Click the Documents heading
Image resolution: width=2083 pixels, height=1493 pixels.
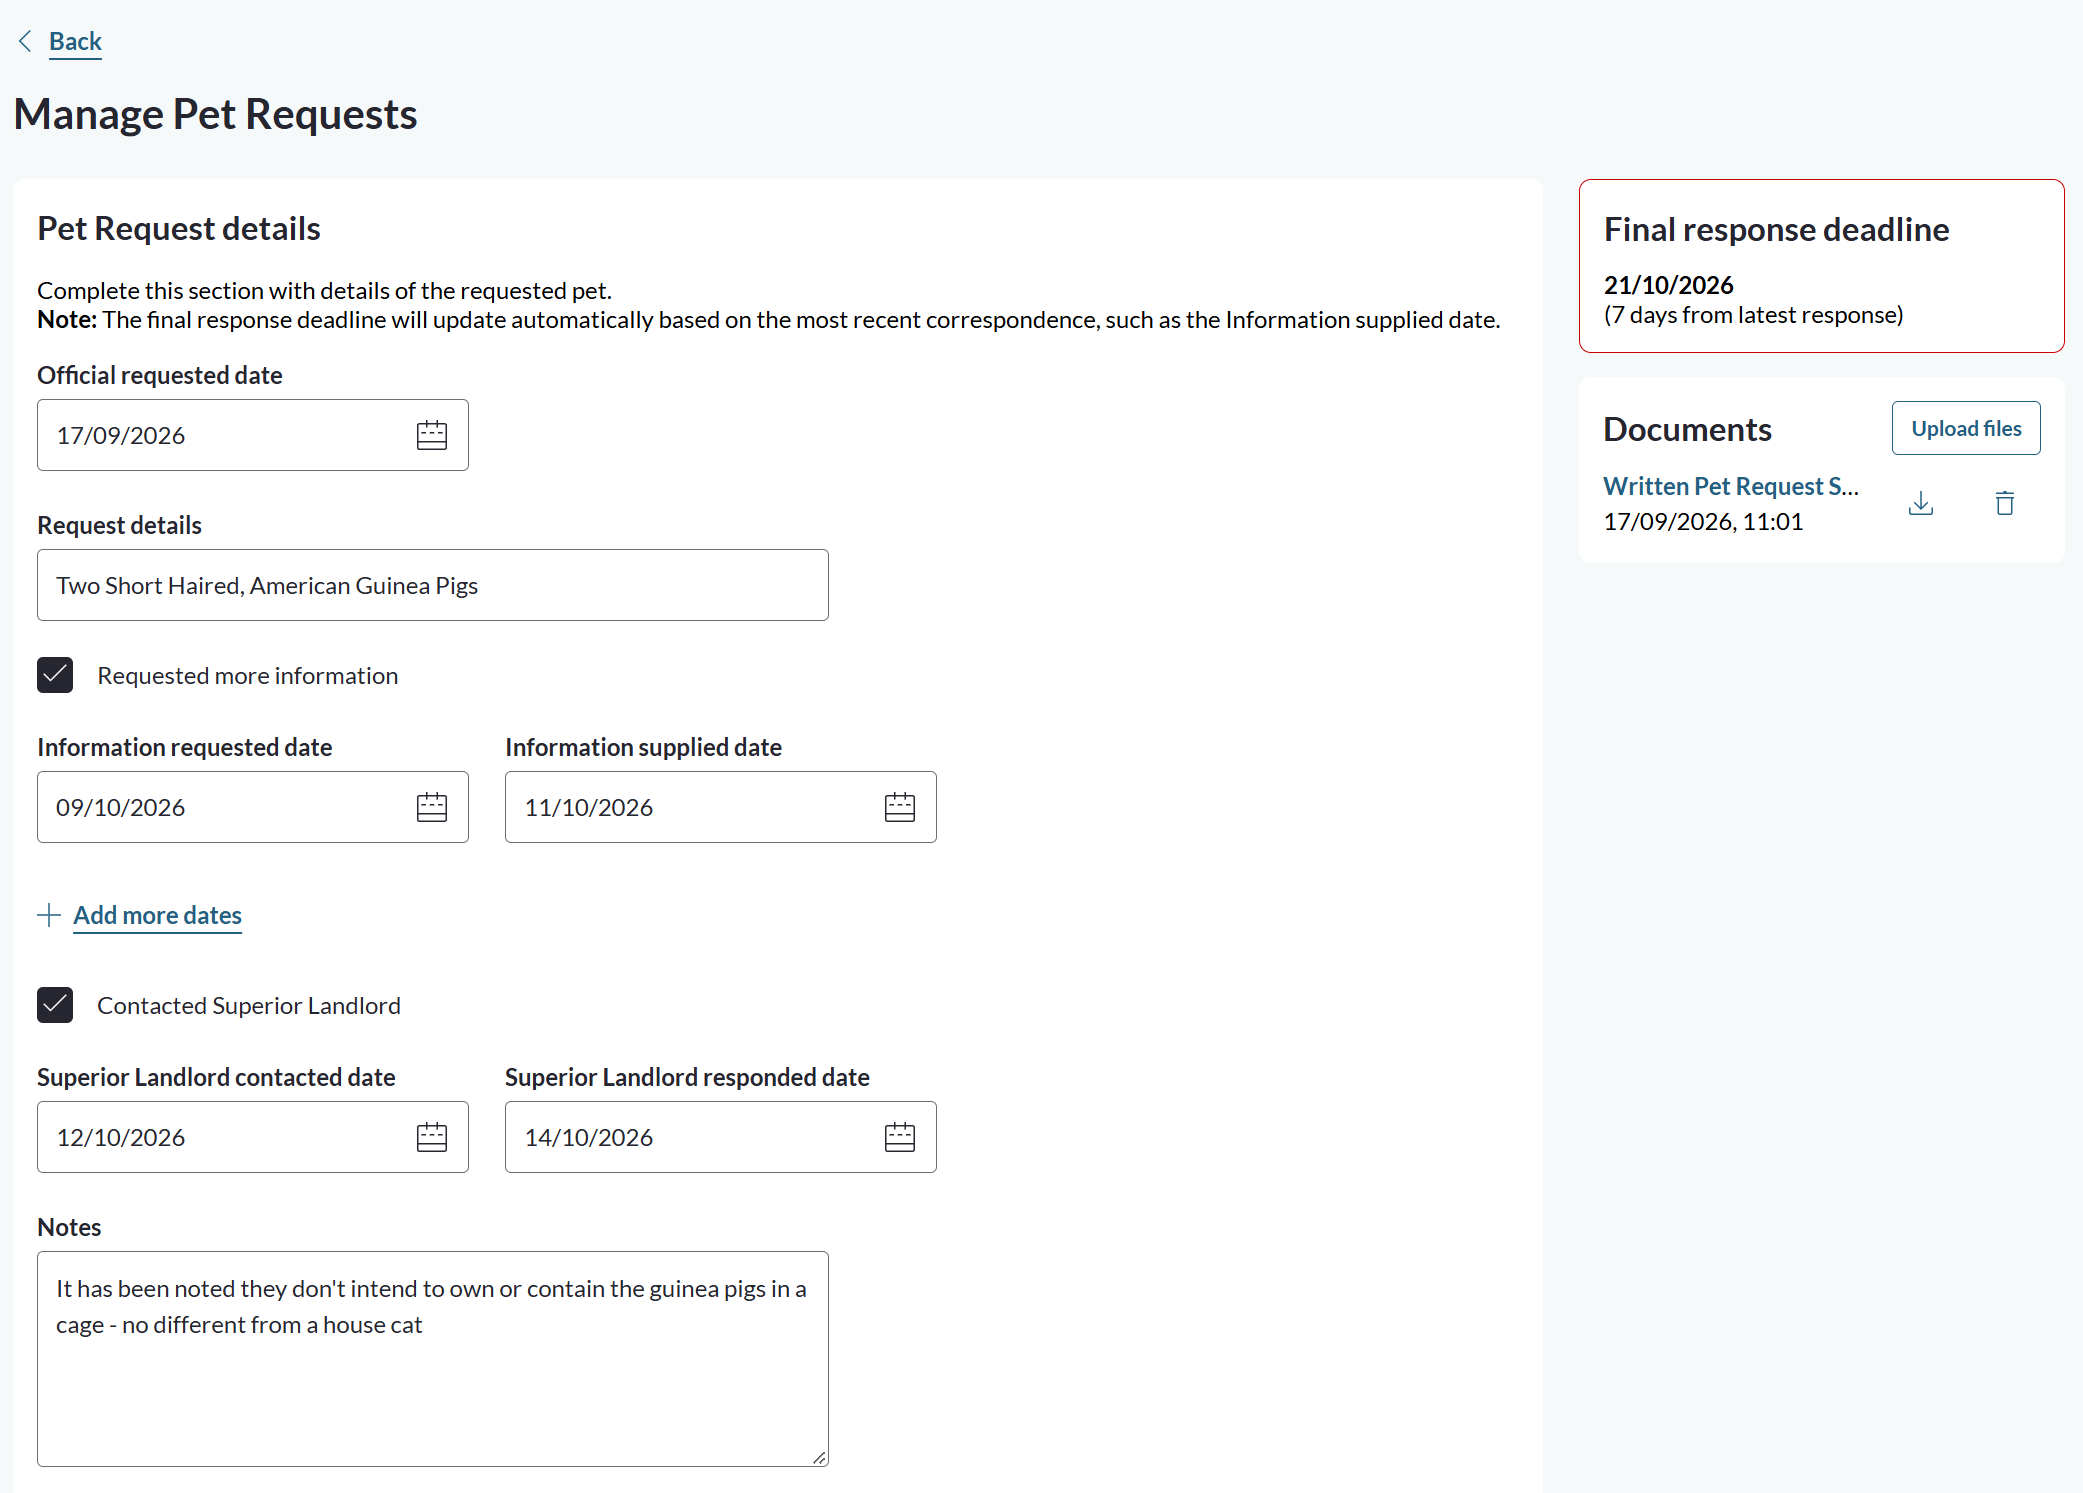coord(1687,429)
